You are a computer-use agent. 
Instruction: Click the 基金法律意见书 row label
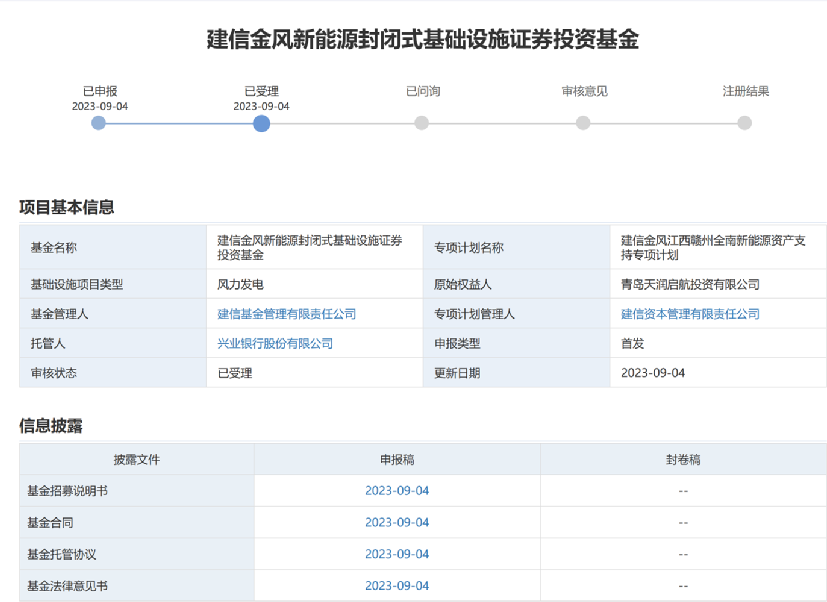pyautogui.click(x=68, y=586)
